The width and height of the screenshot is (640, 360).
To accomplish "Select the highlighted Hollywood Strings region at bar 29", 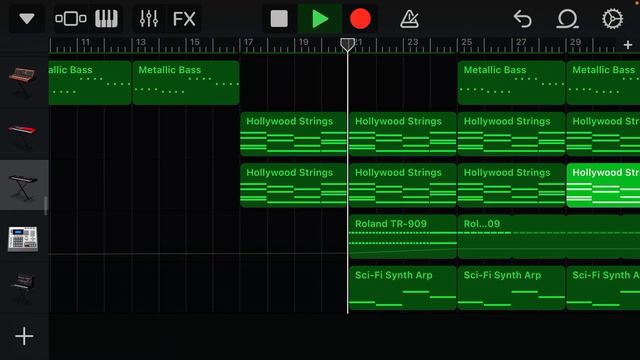I will [x=603, y=185].
